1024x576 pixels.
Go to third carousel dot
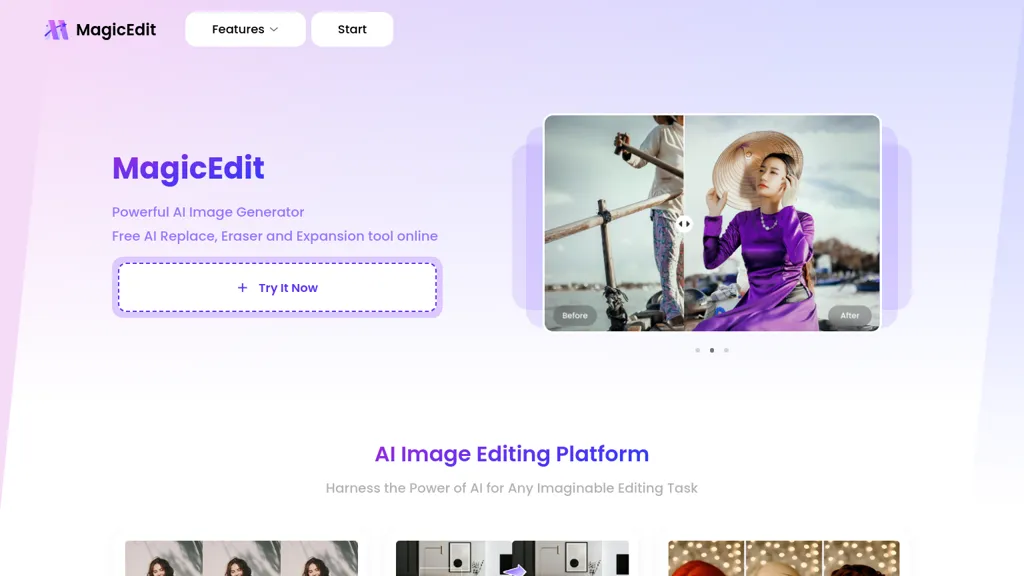pyautogui.click(x=726, y=351)
